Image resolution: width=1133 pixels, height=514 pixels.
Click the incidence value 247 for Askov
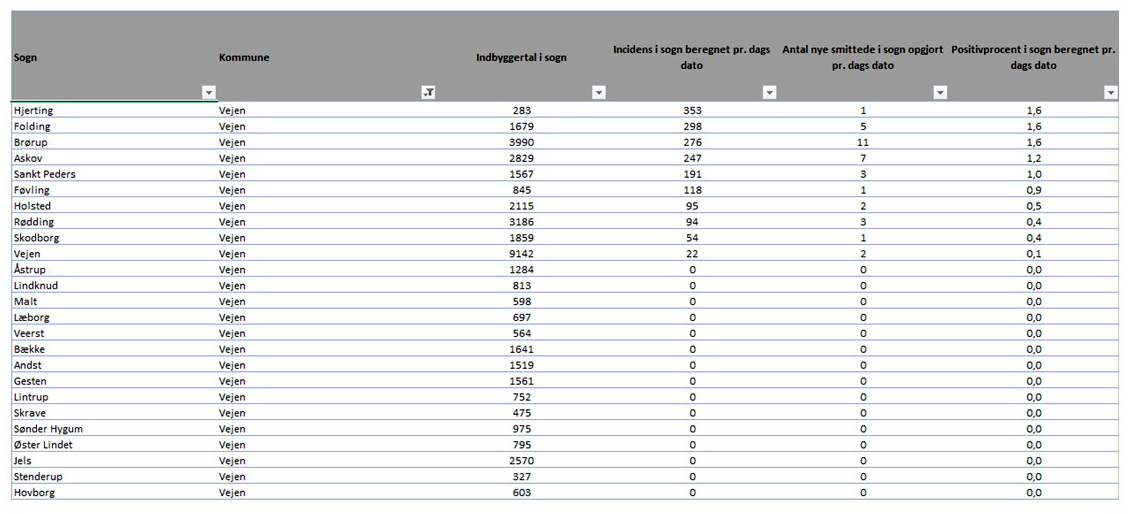click(692, 158)
